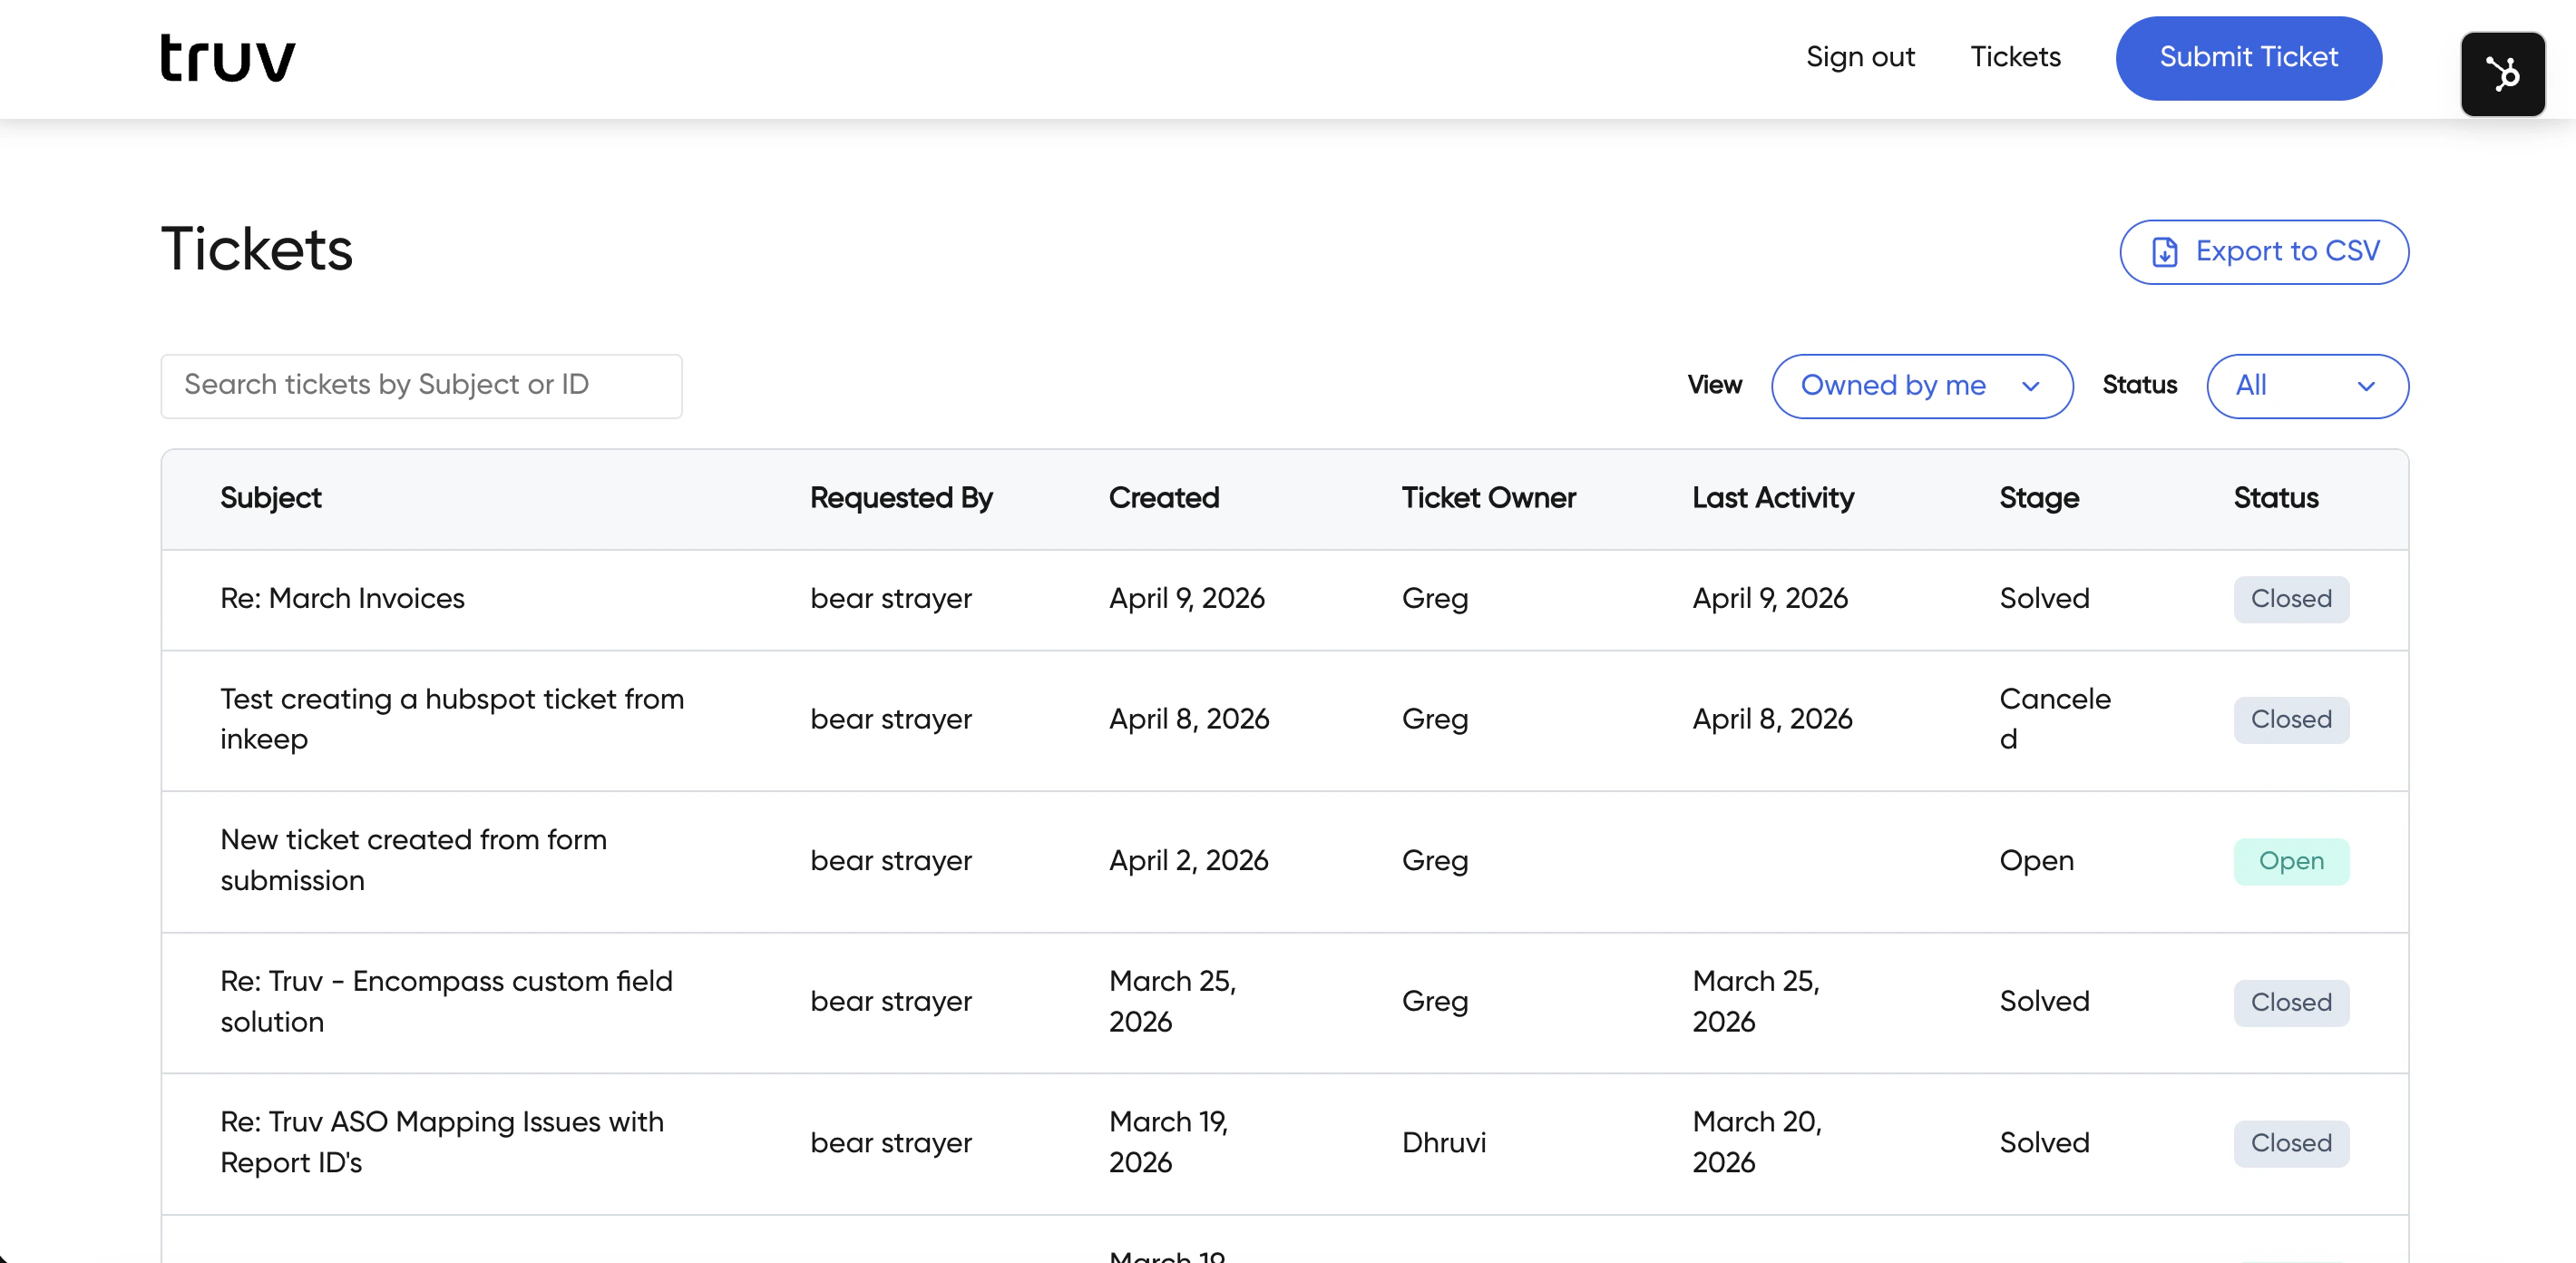Click the Closed badge on Re: March Invoices
This screenshot has height=1263, width=2576.
coord(2291,599)
